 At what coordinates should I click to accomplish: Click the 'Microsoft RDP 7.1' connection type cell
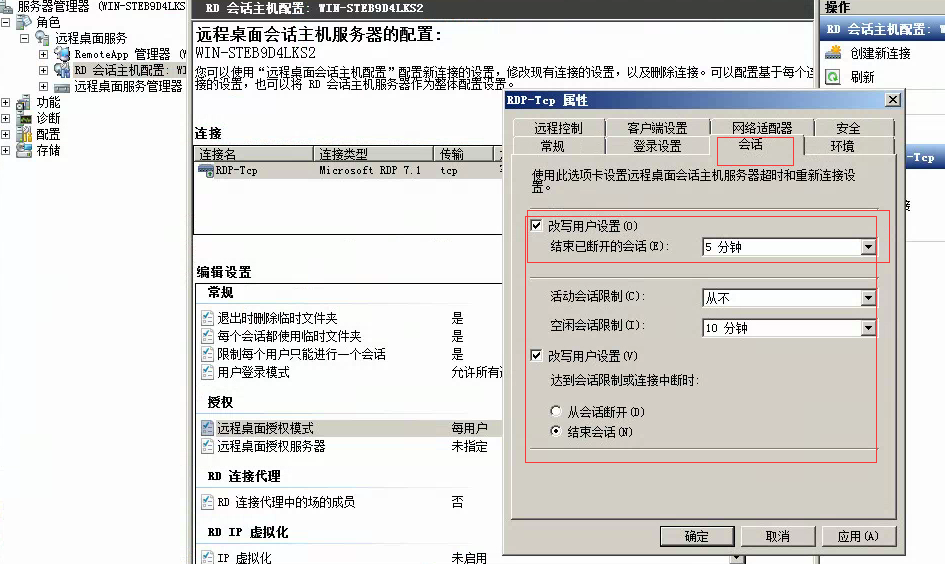pyautogui.click(x=370, y=171)
